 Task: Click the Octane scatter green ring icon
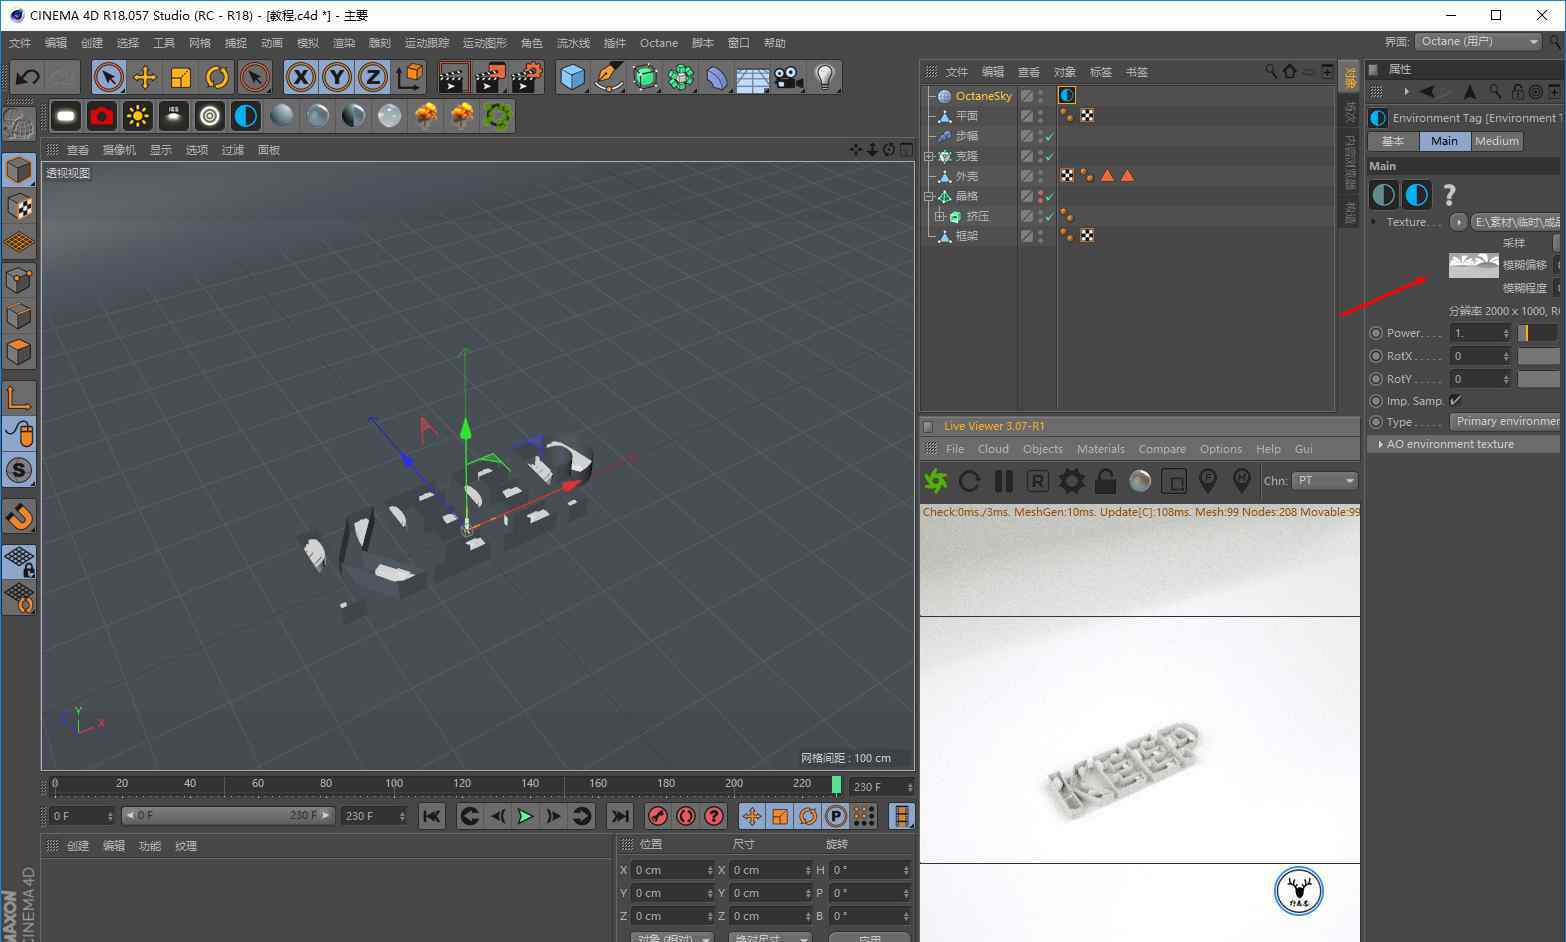tap(498, 116)
